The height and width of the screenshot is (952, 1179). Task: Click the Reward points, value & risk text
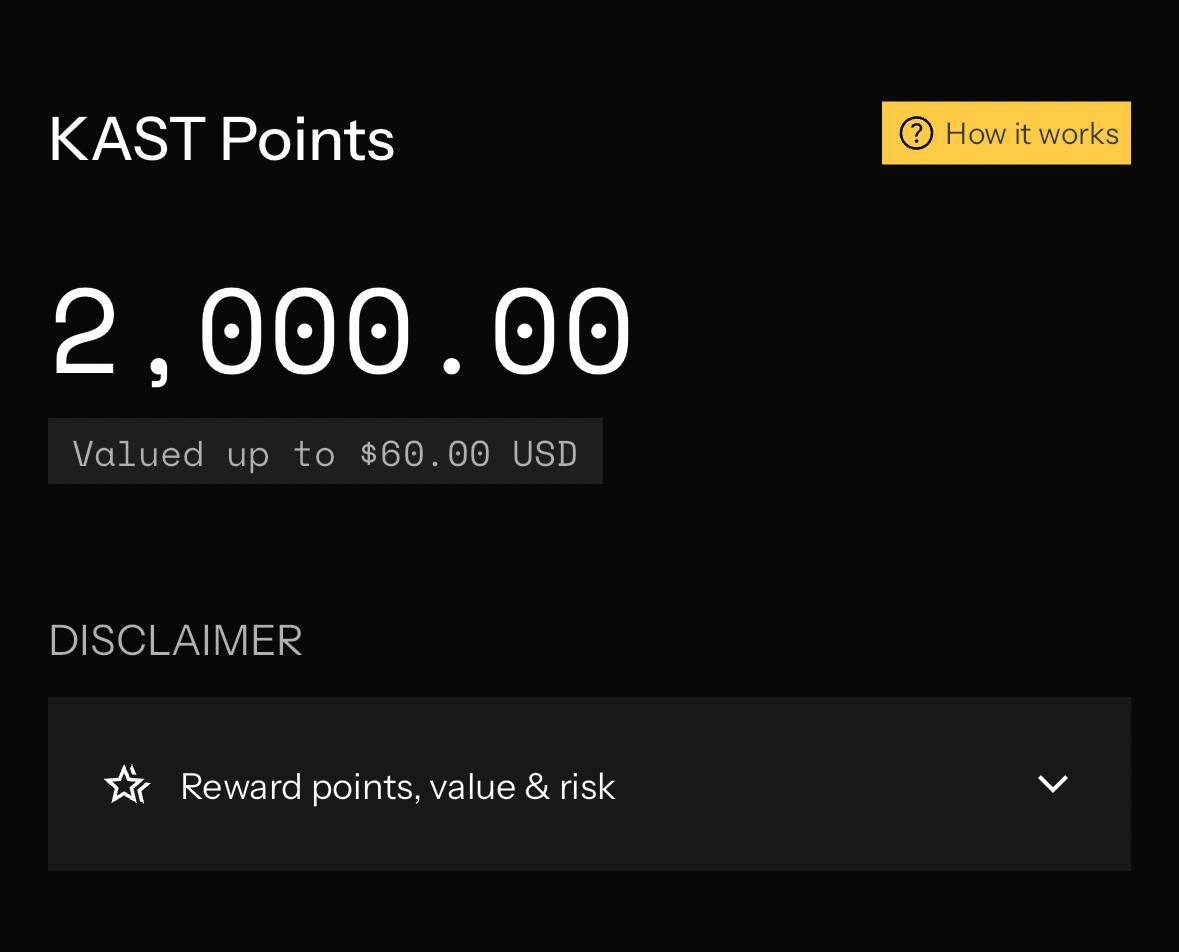[396, 786]
